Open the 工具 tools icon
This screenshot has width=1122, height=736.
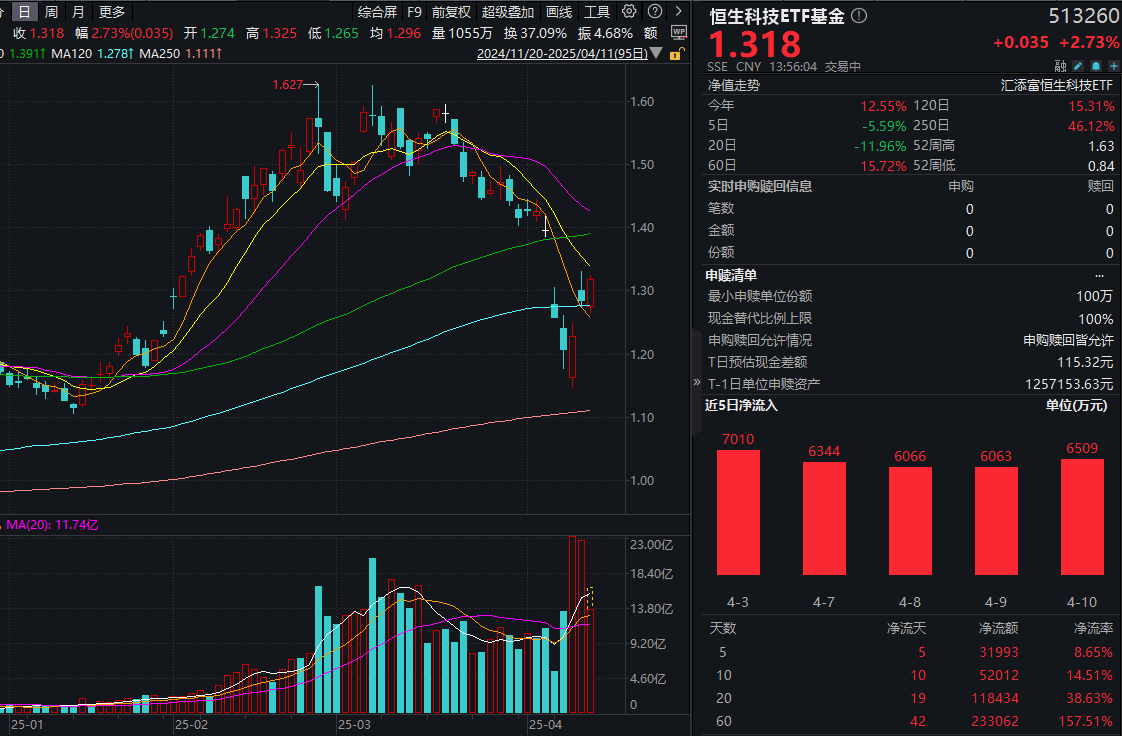click(597, 12)
